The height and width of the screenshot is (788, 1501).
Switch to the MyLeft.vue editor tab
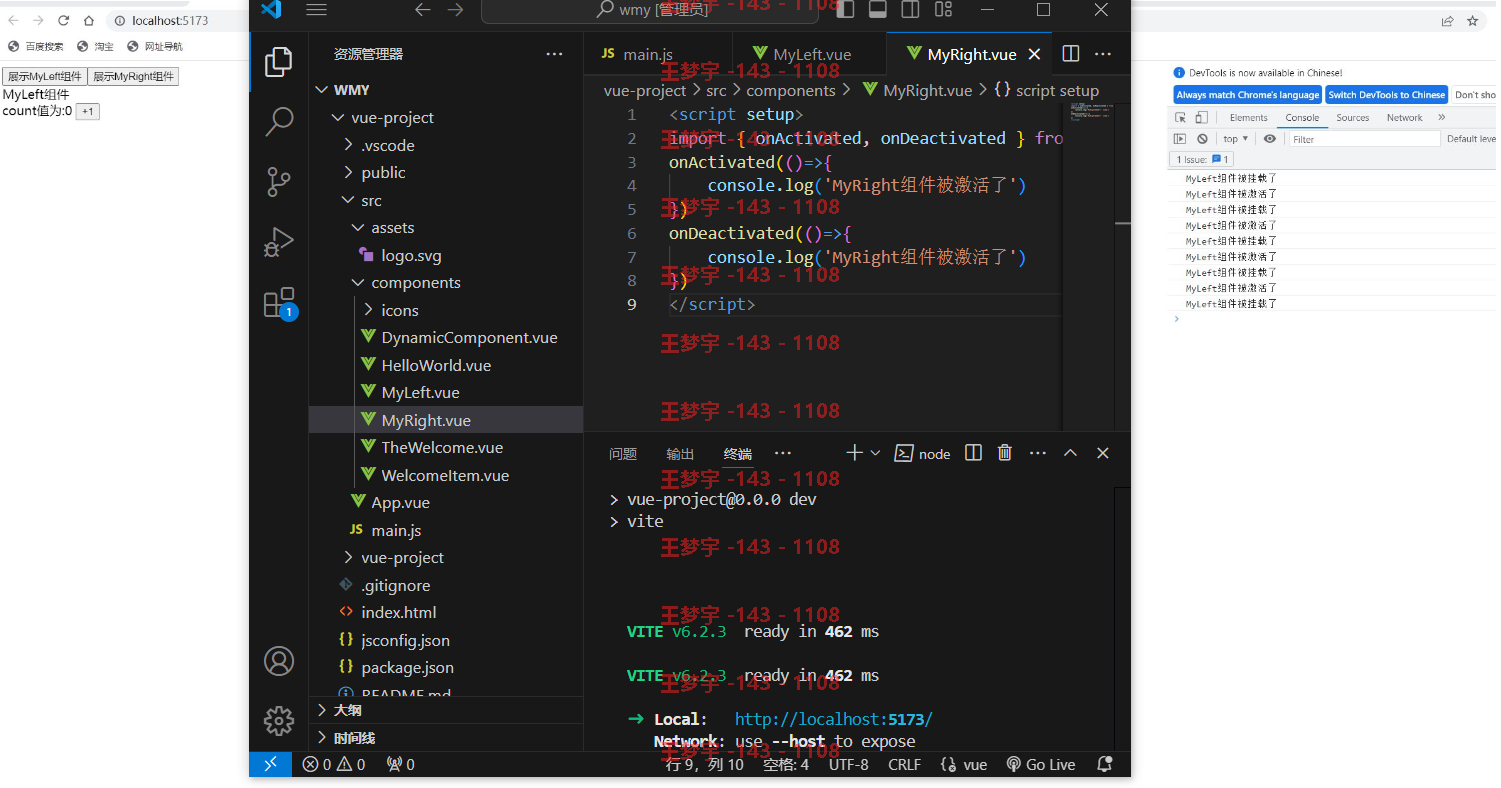click(811, 54)
